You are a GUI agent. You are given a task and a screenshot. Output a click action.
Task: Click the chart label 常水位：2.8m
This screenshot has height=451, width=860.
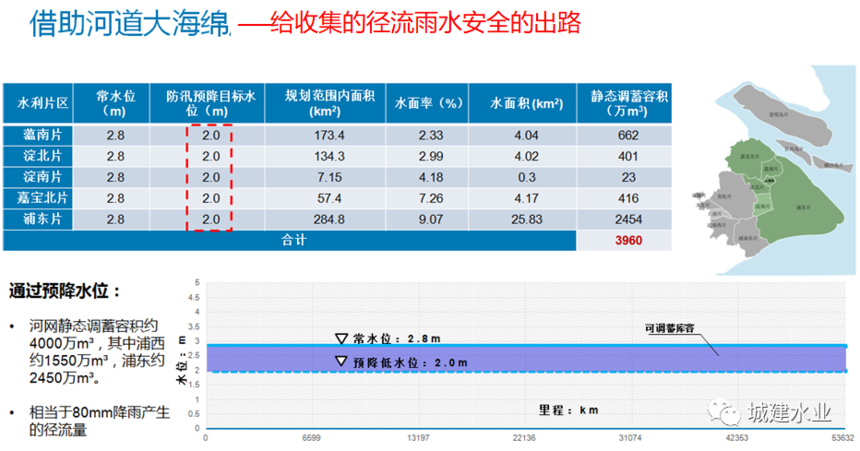[x=396, y=339]
